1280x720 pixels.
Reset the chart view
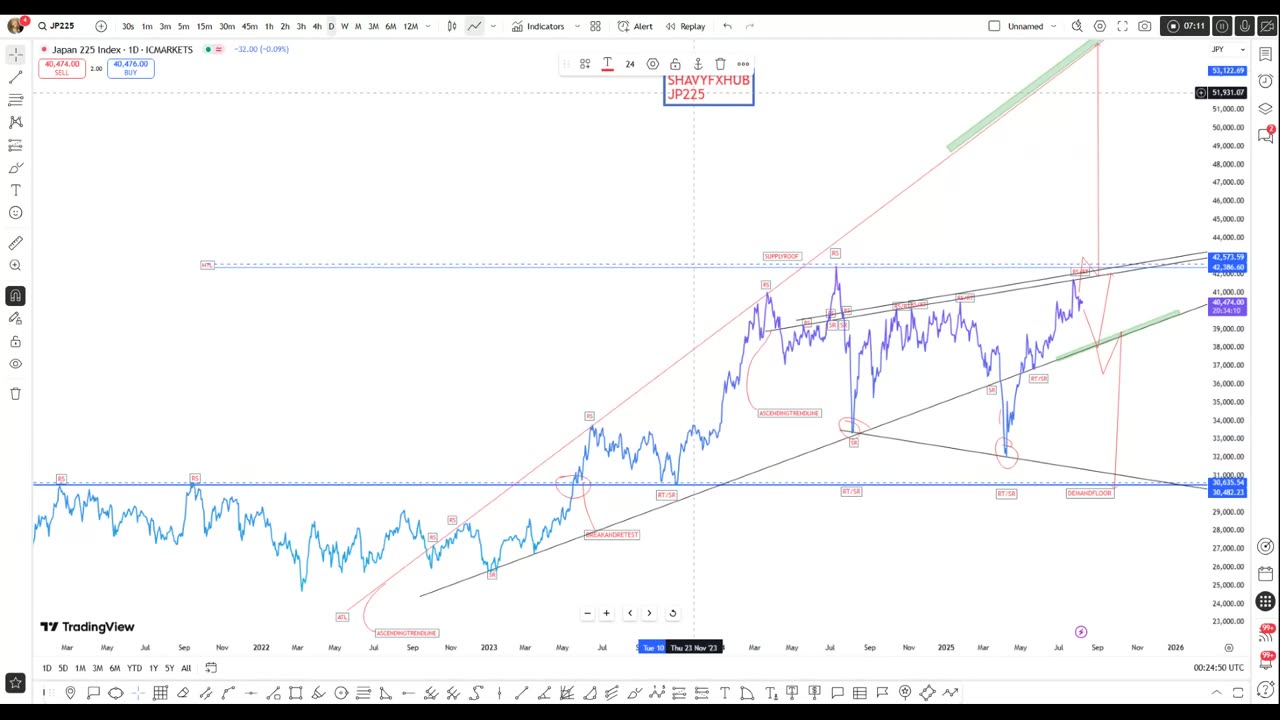tap(672, 613)
